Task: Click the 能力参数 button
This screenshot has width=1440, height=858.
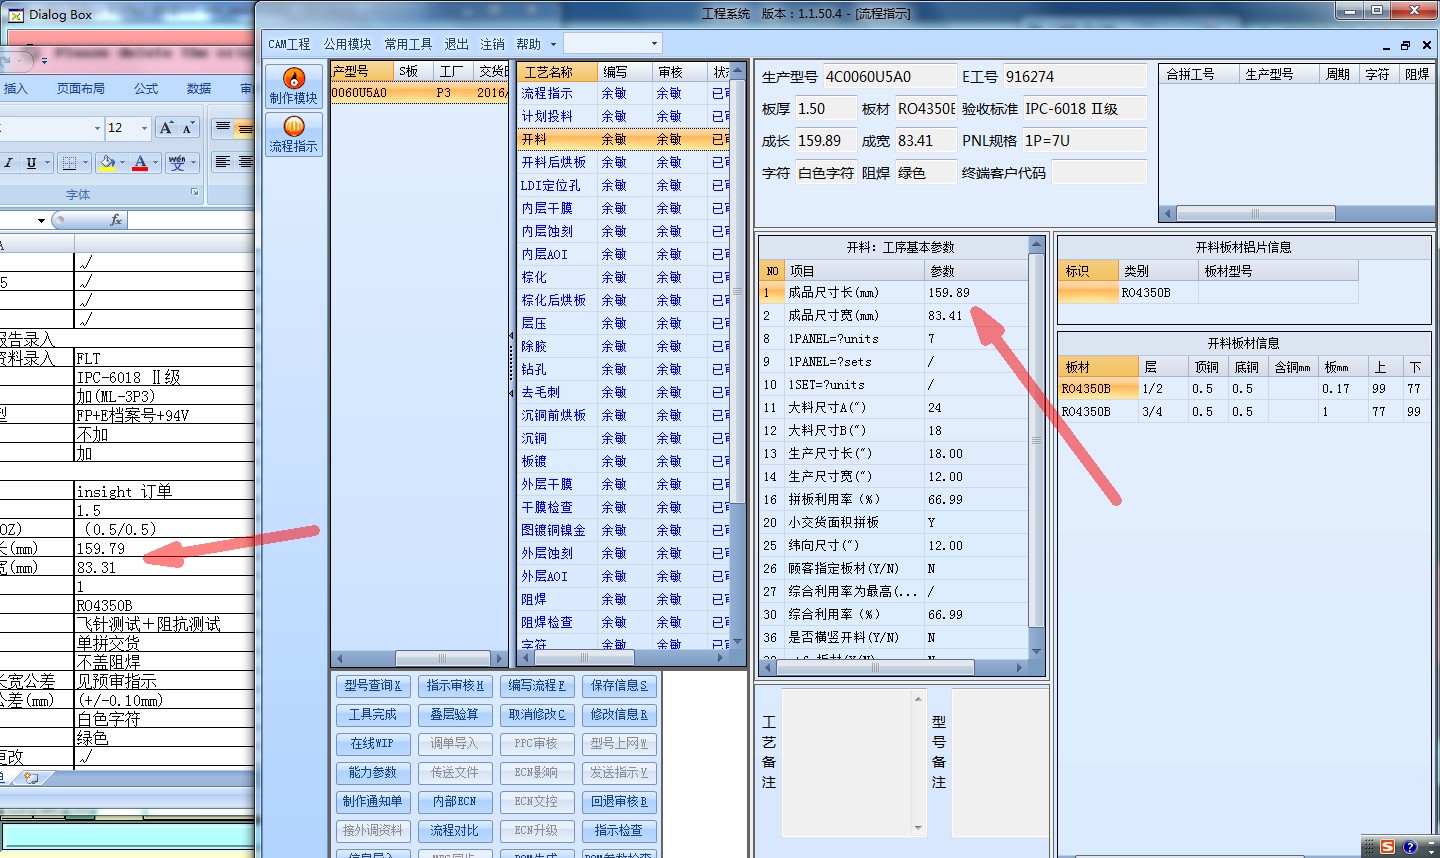Action: (x=373, y=772)
